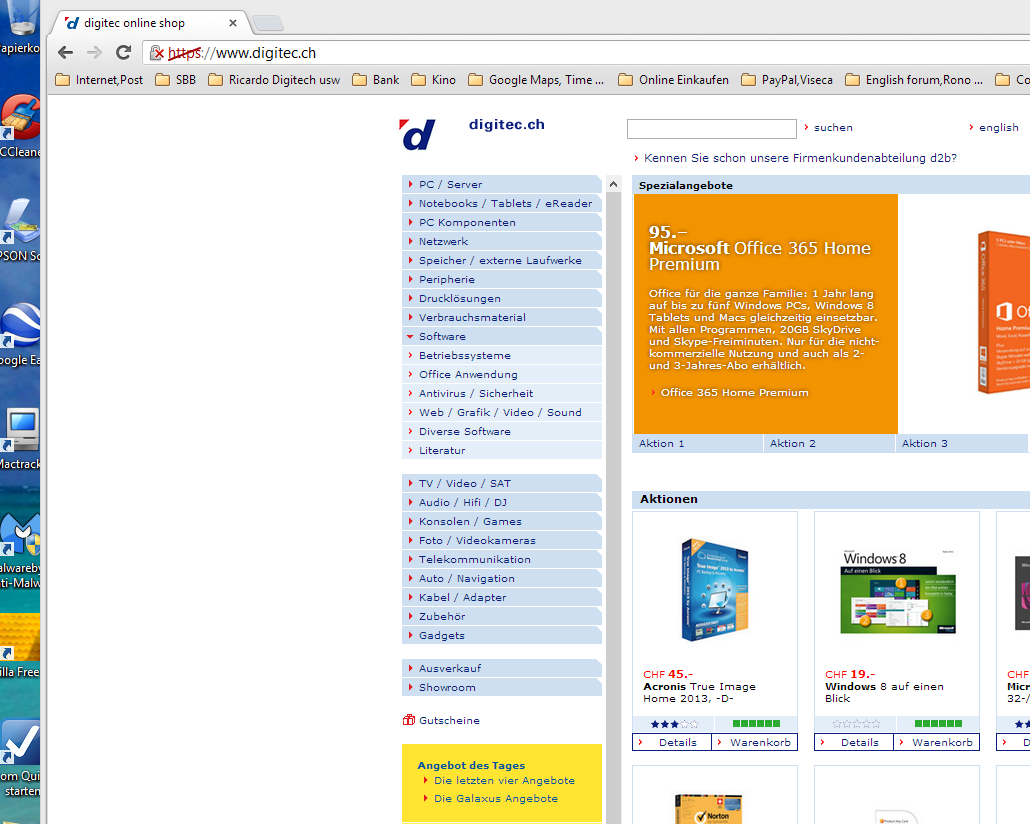Click the suchen search link

(x=832, y=128)
